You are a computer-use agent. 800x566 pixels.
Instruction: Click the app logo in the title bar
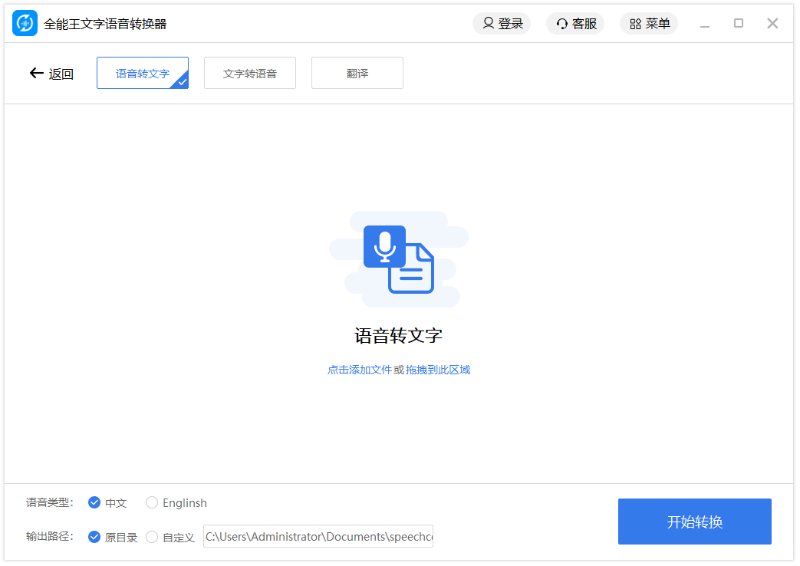24,23
